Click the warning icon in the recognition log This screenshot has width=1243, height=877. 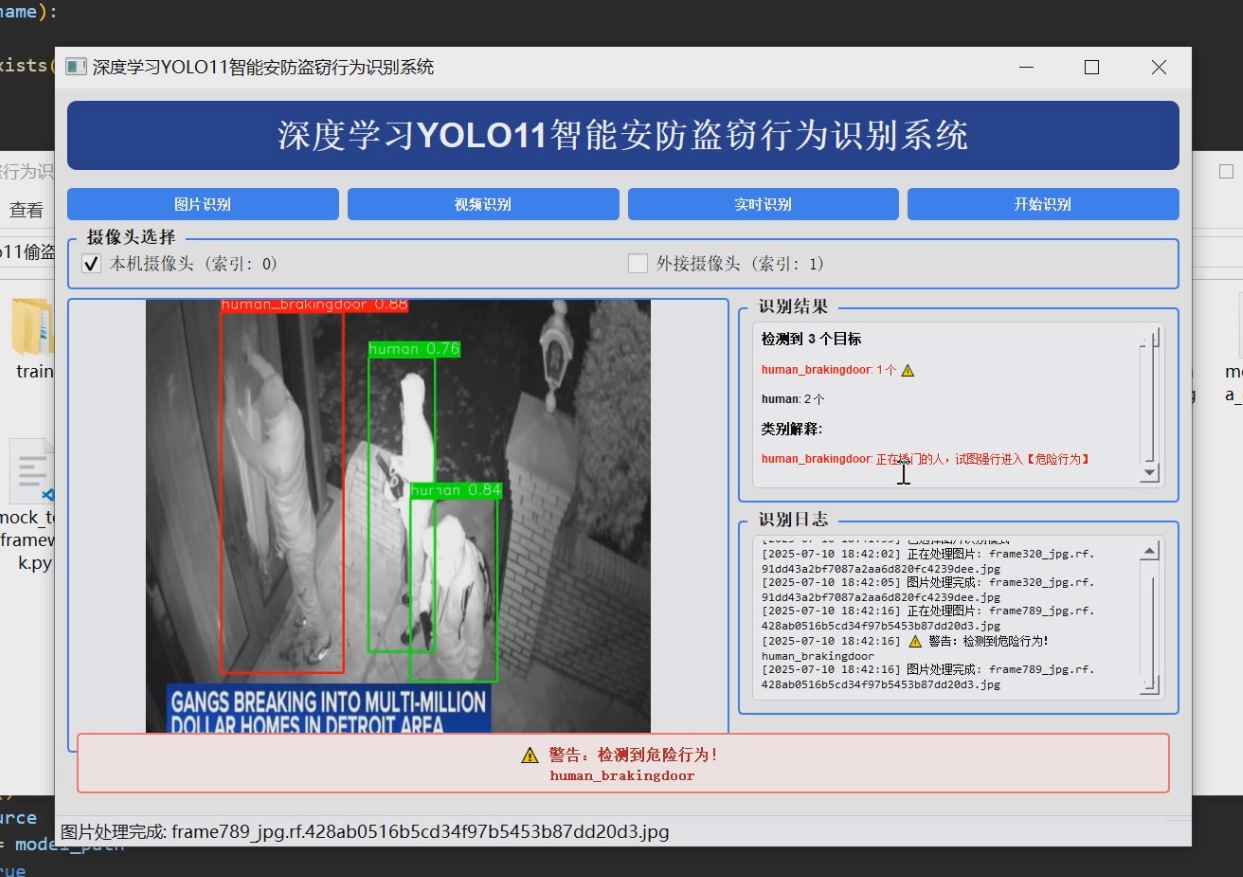pyautogui.click(x=914, y=641)
